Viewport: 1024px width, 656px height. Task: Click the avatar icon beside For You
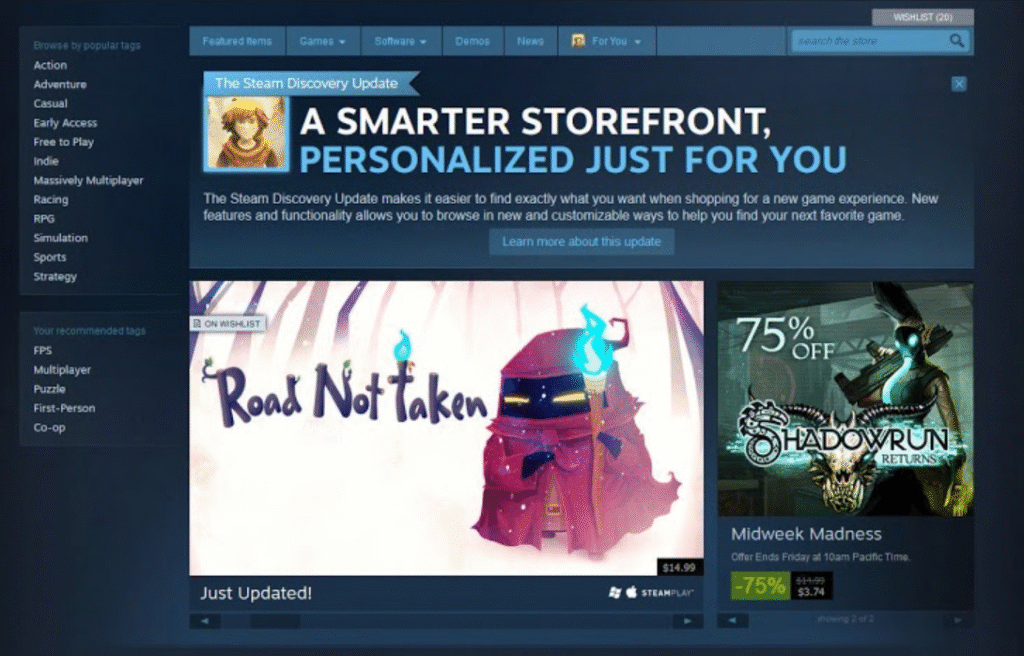(x=578, y=41)
